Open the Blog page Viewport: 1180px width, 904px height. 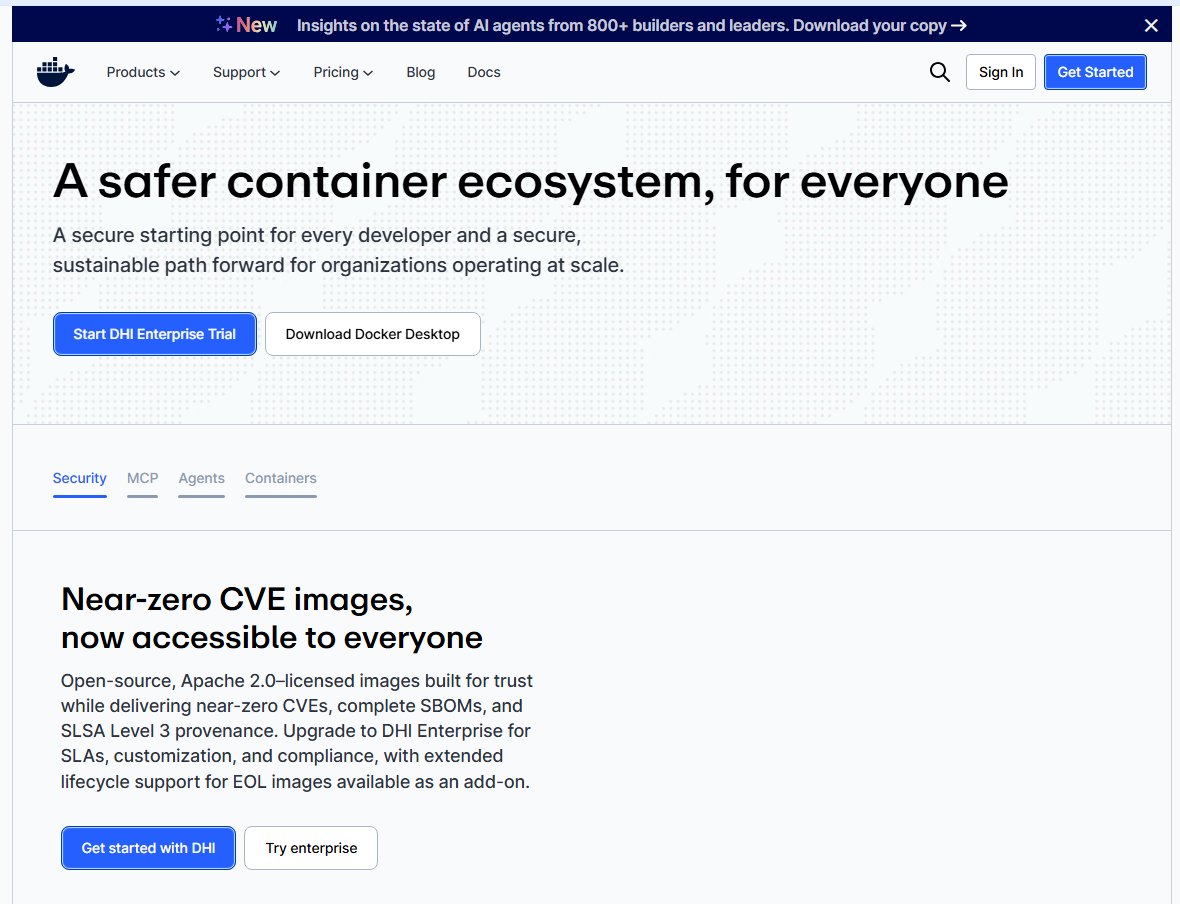(x=421, y=72)
